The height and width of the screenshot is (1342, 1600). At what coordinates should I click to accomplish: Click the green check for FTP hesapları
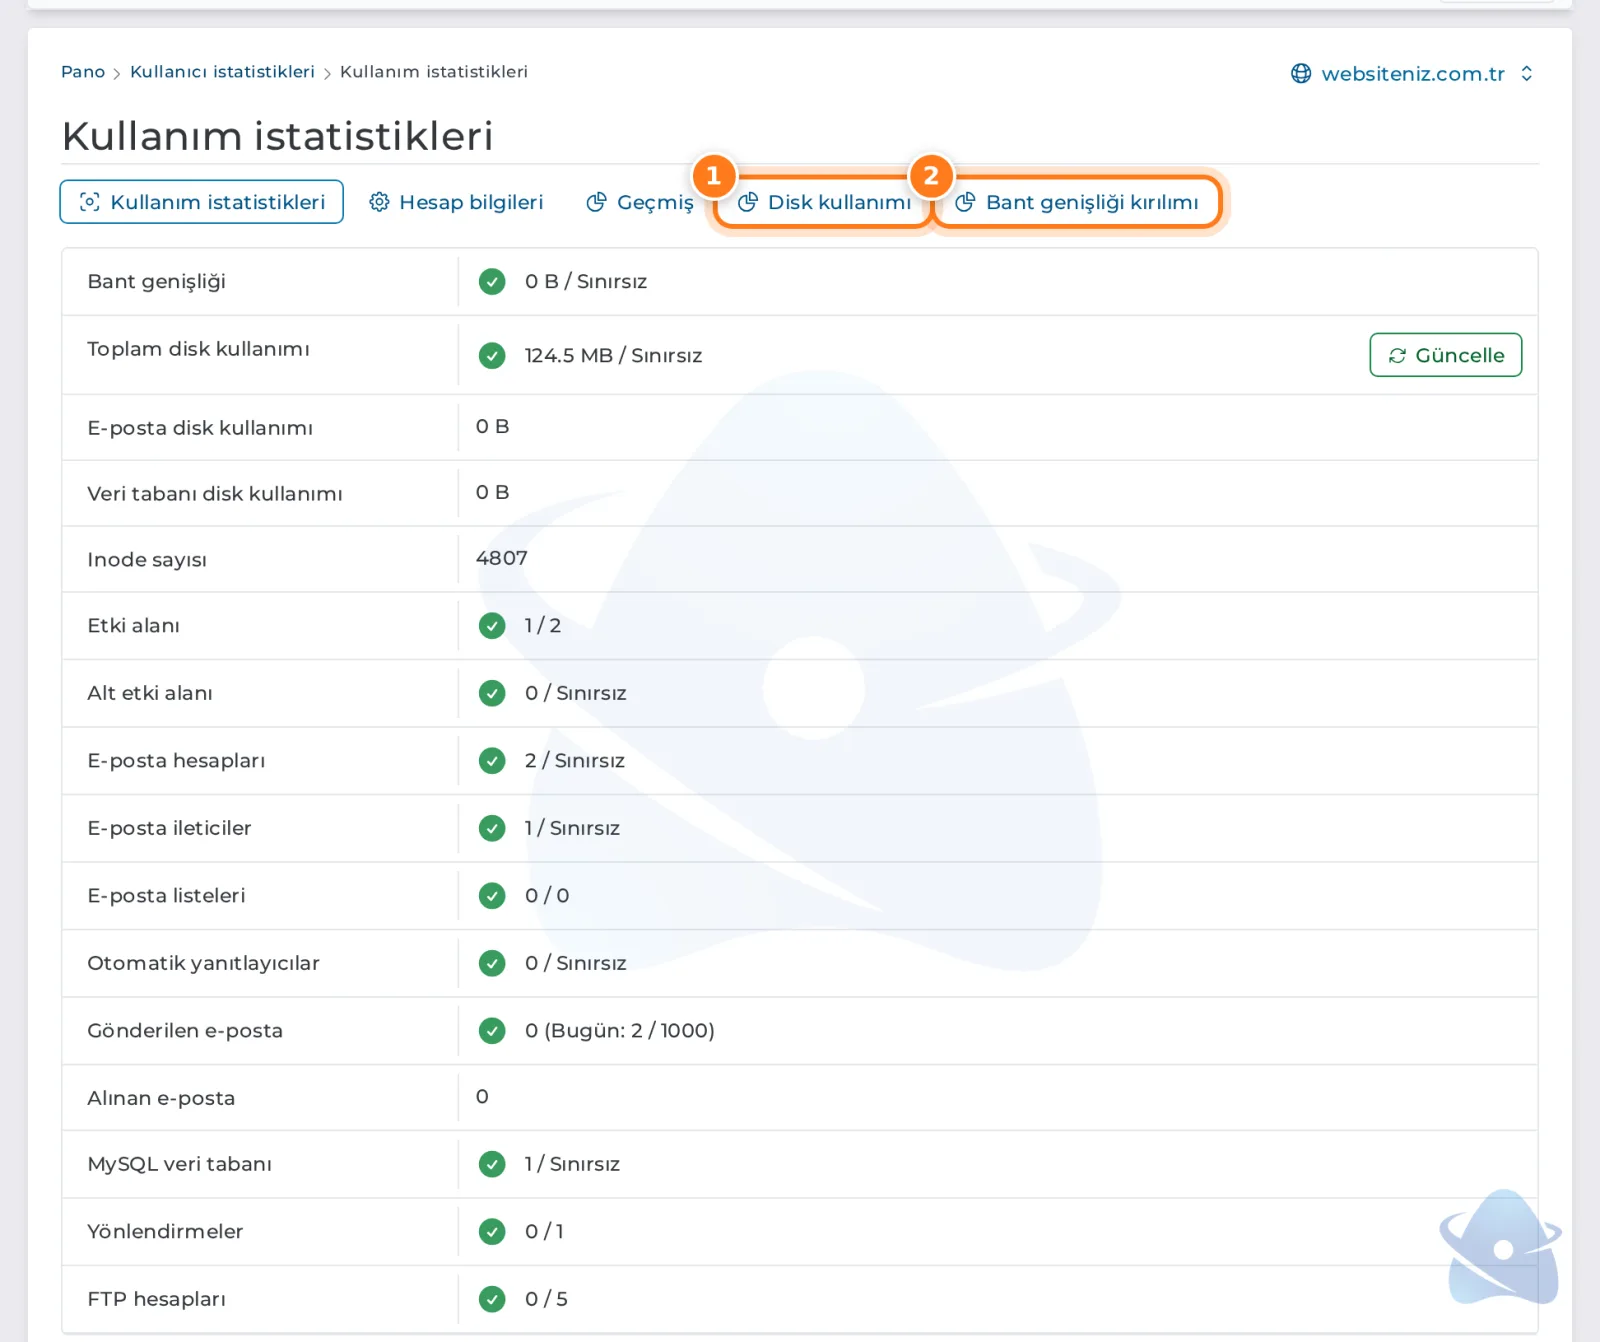point(492,1299)
